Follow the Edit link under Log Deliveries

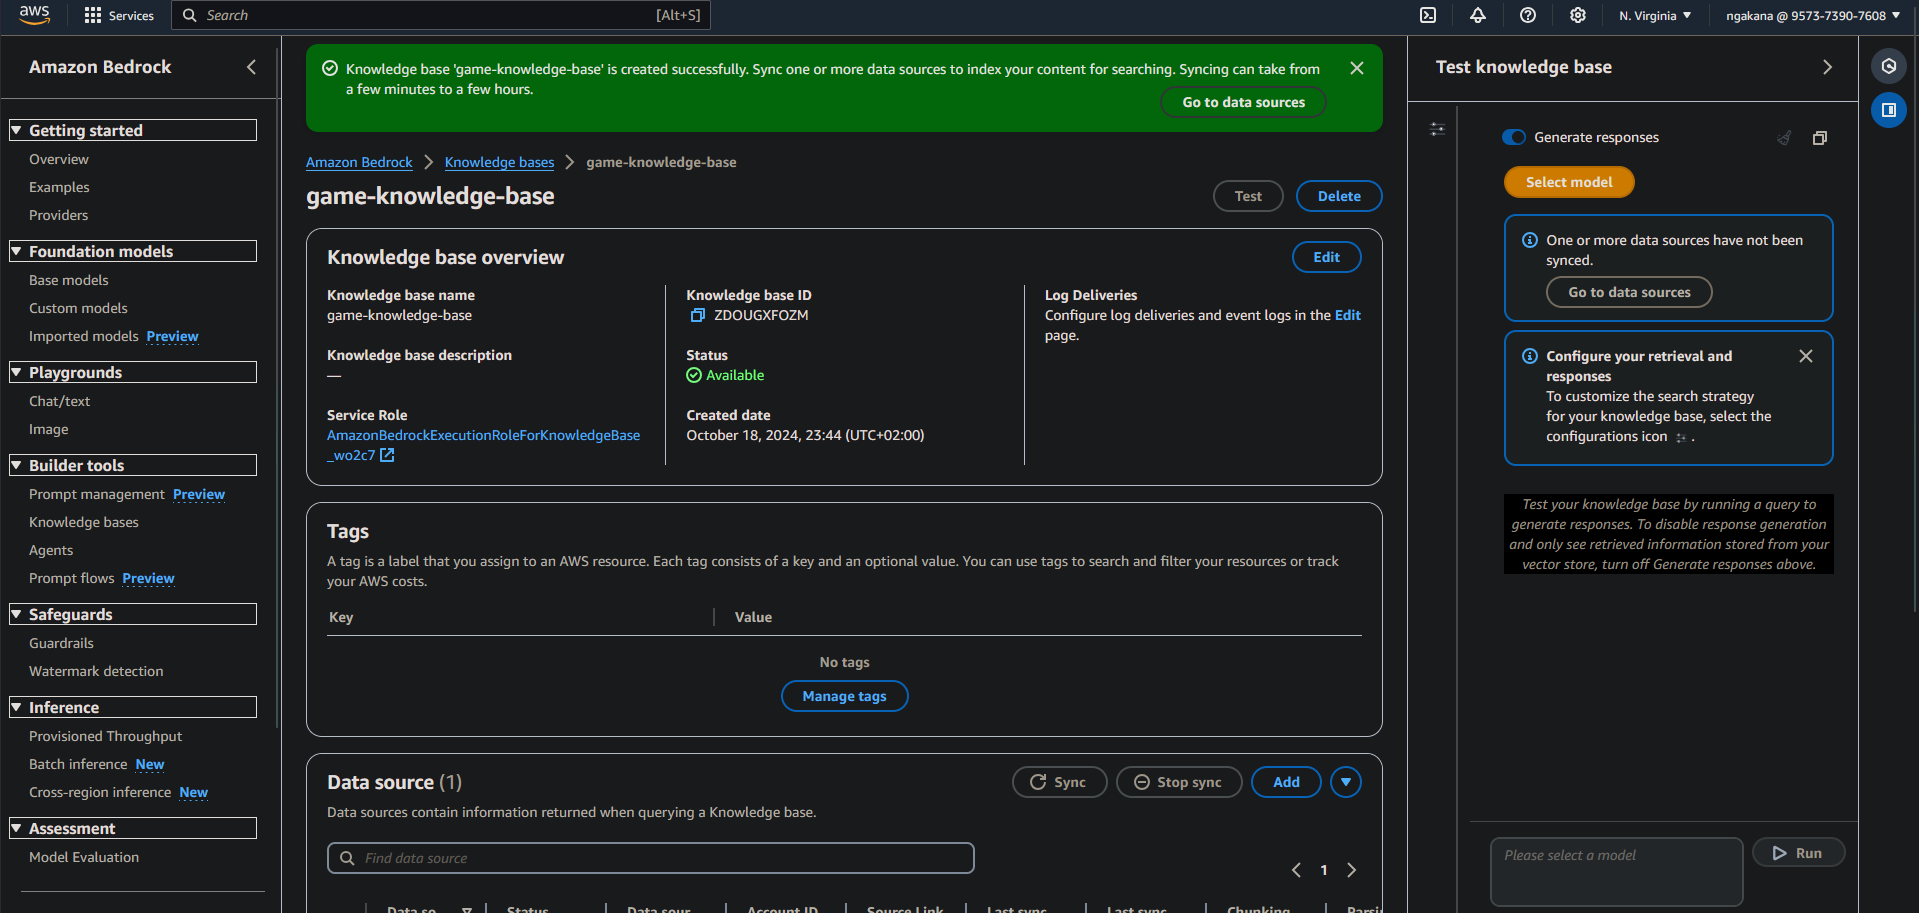coord(1348,315)
